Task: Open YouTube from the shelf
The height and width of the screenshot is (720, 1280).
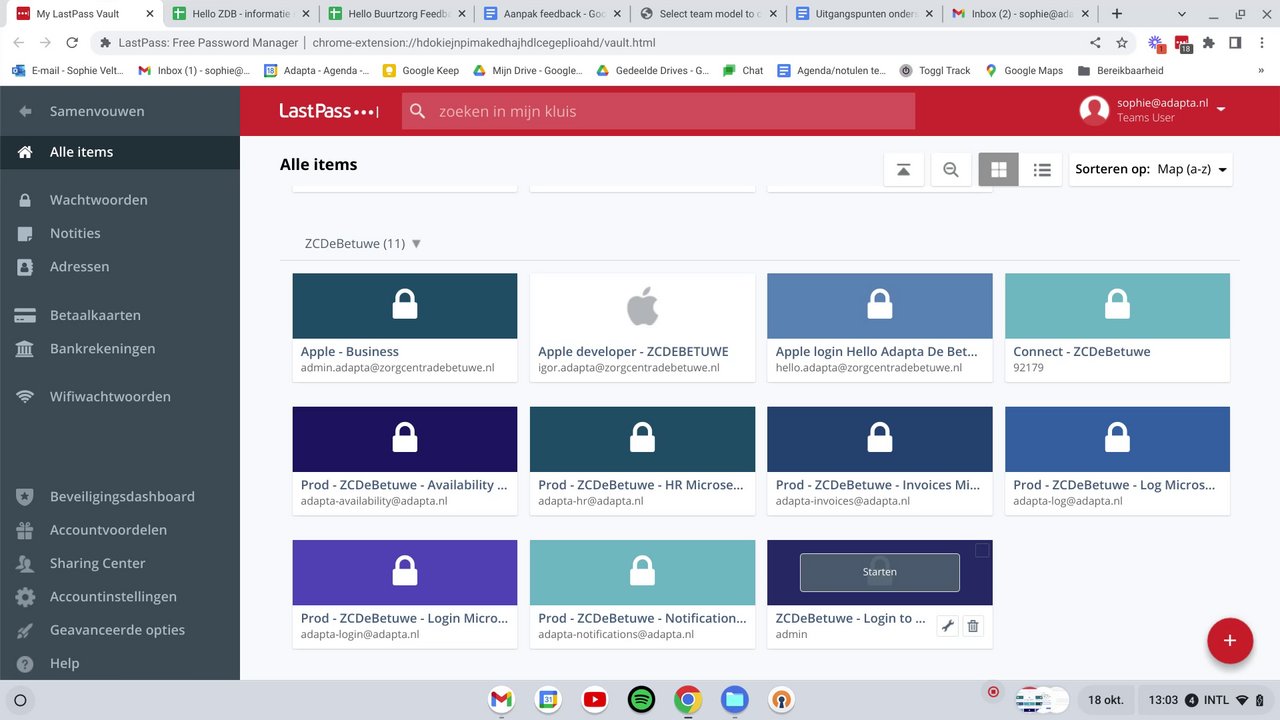Action: (594, 700)
